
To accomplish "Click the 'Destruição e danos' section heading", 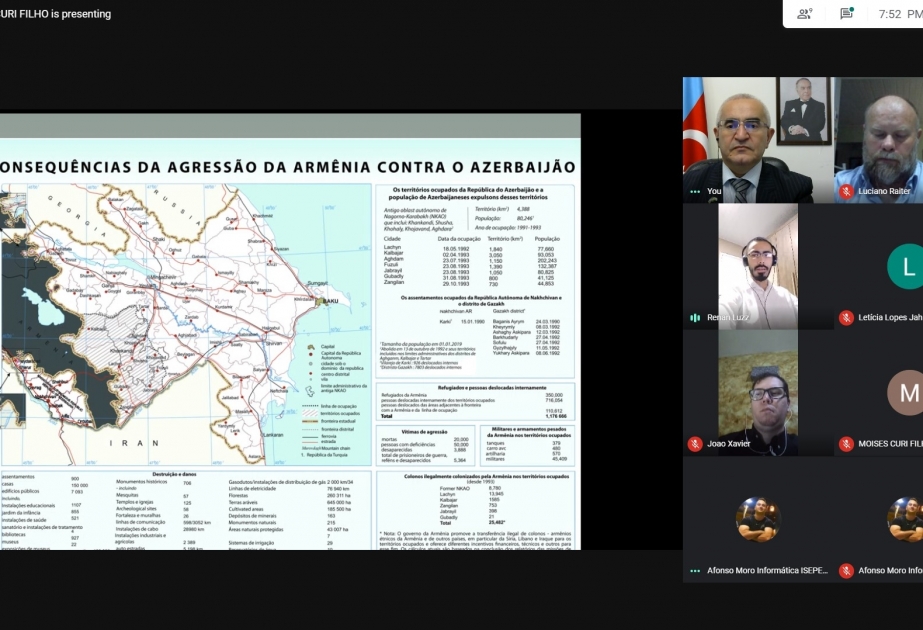I will click(174, 474).
